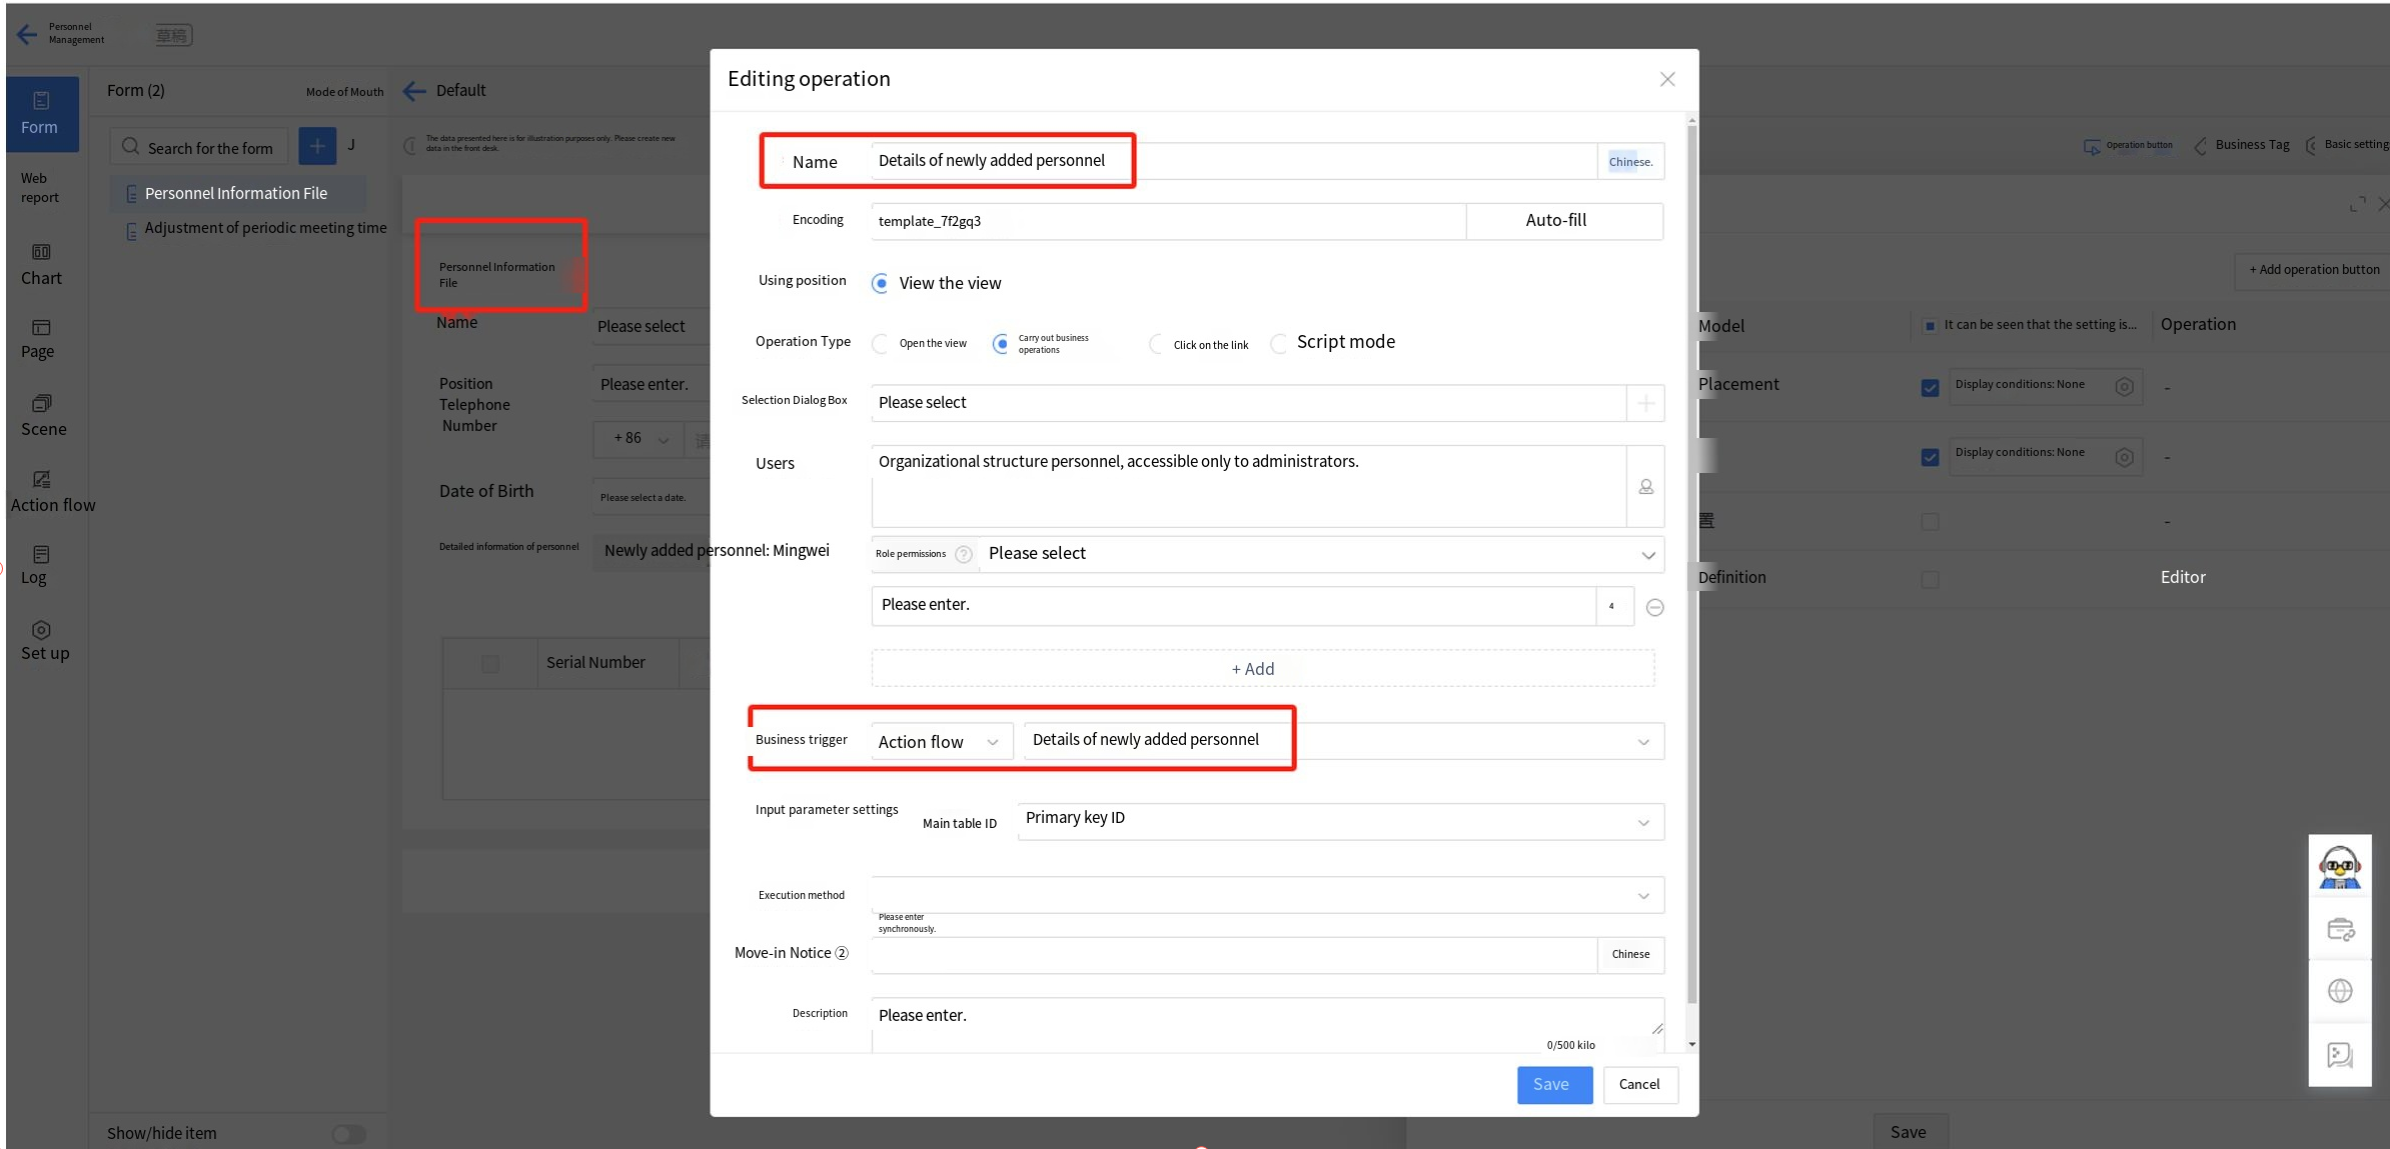Toggle the Show/hide item switch

pos(349,1133)
